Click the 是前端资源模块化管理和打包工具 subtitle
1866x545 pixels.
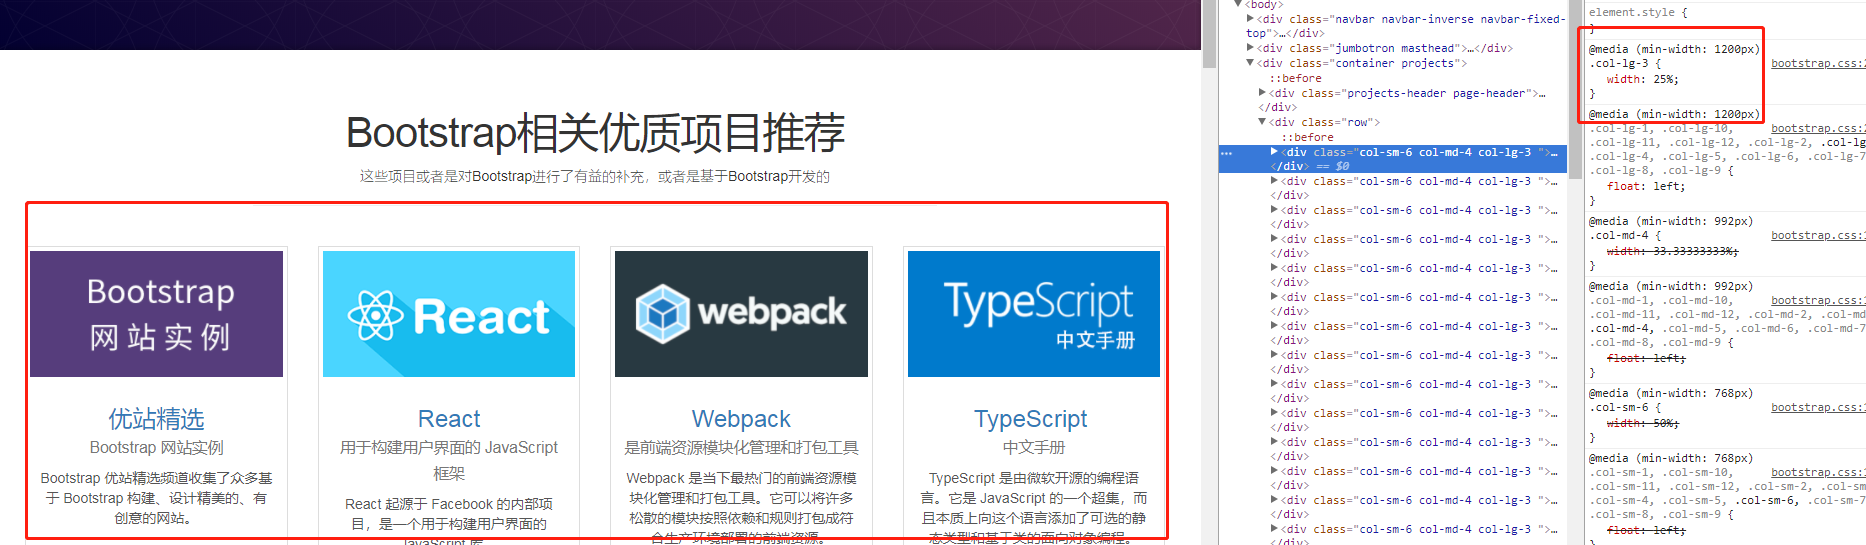coord(741,448)
